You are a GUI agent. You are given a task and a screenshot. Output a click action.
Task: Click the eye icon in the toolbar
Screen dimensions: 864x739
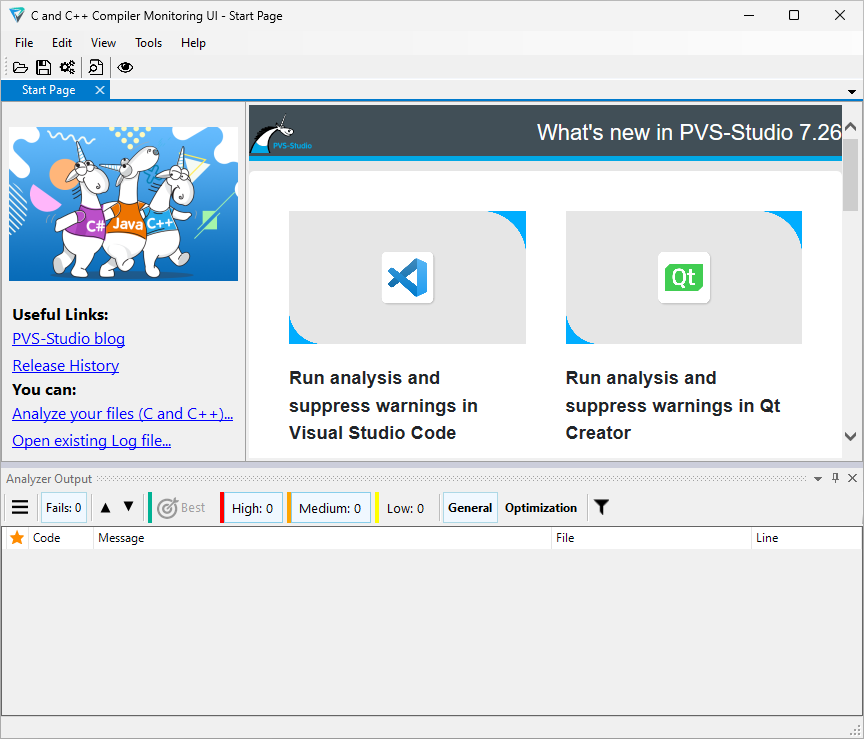click(x=124, y=67)
